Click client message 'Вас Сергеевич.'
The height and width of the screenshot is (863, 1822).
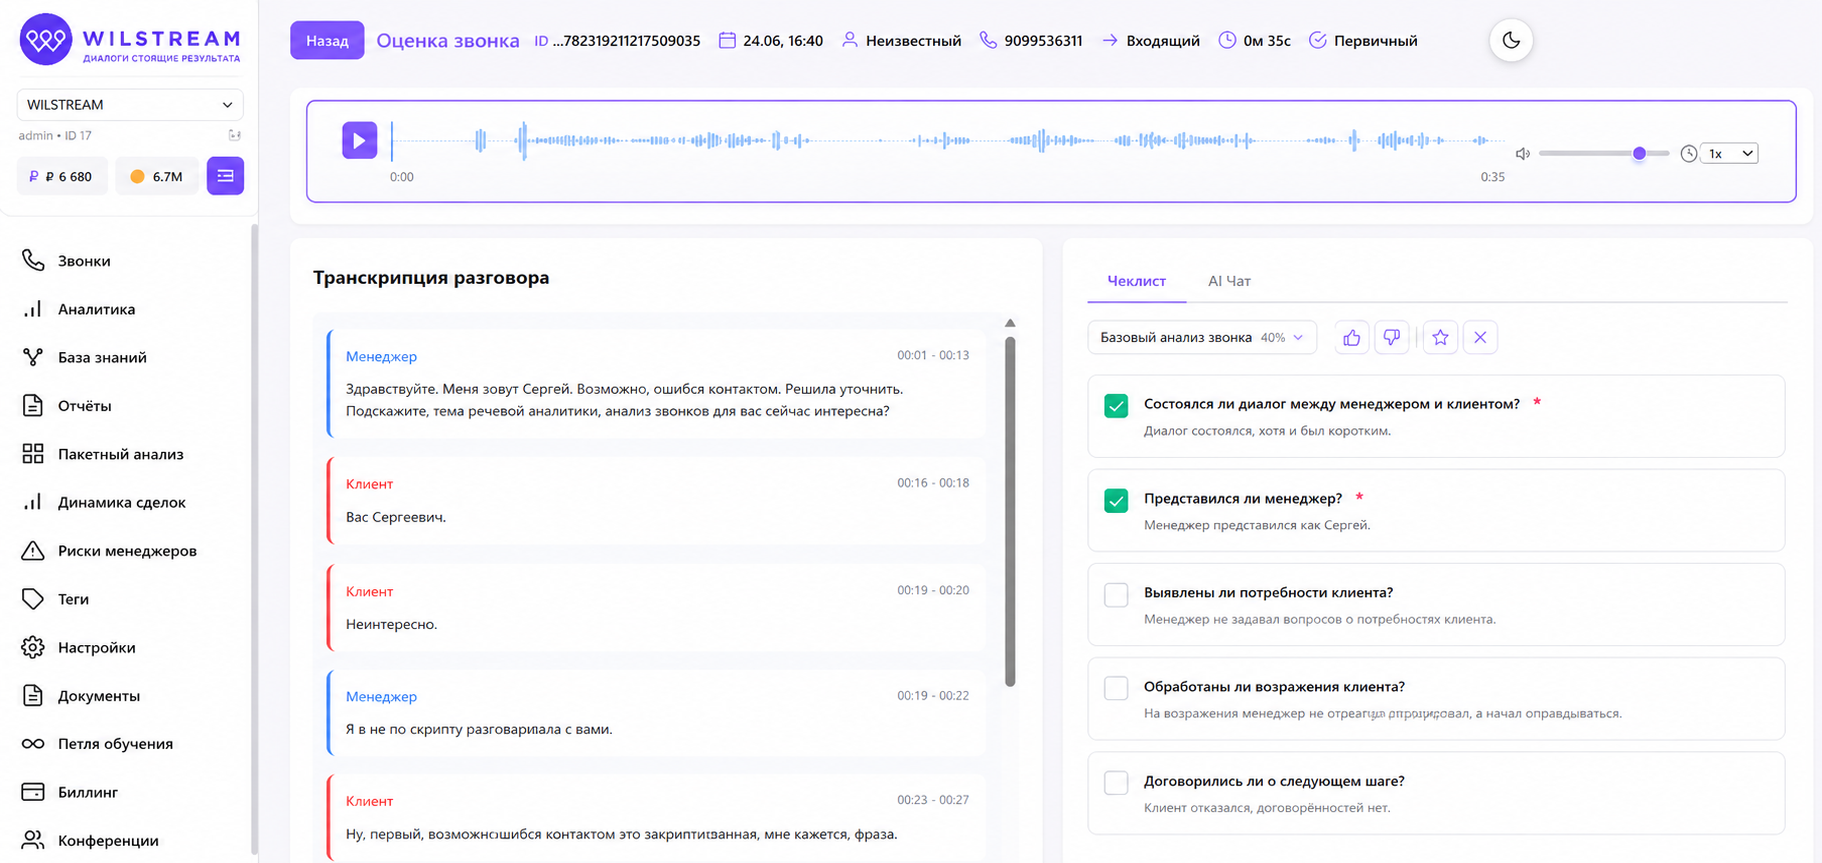click(x=656, y=501)
